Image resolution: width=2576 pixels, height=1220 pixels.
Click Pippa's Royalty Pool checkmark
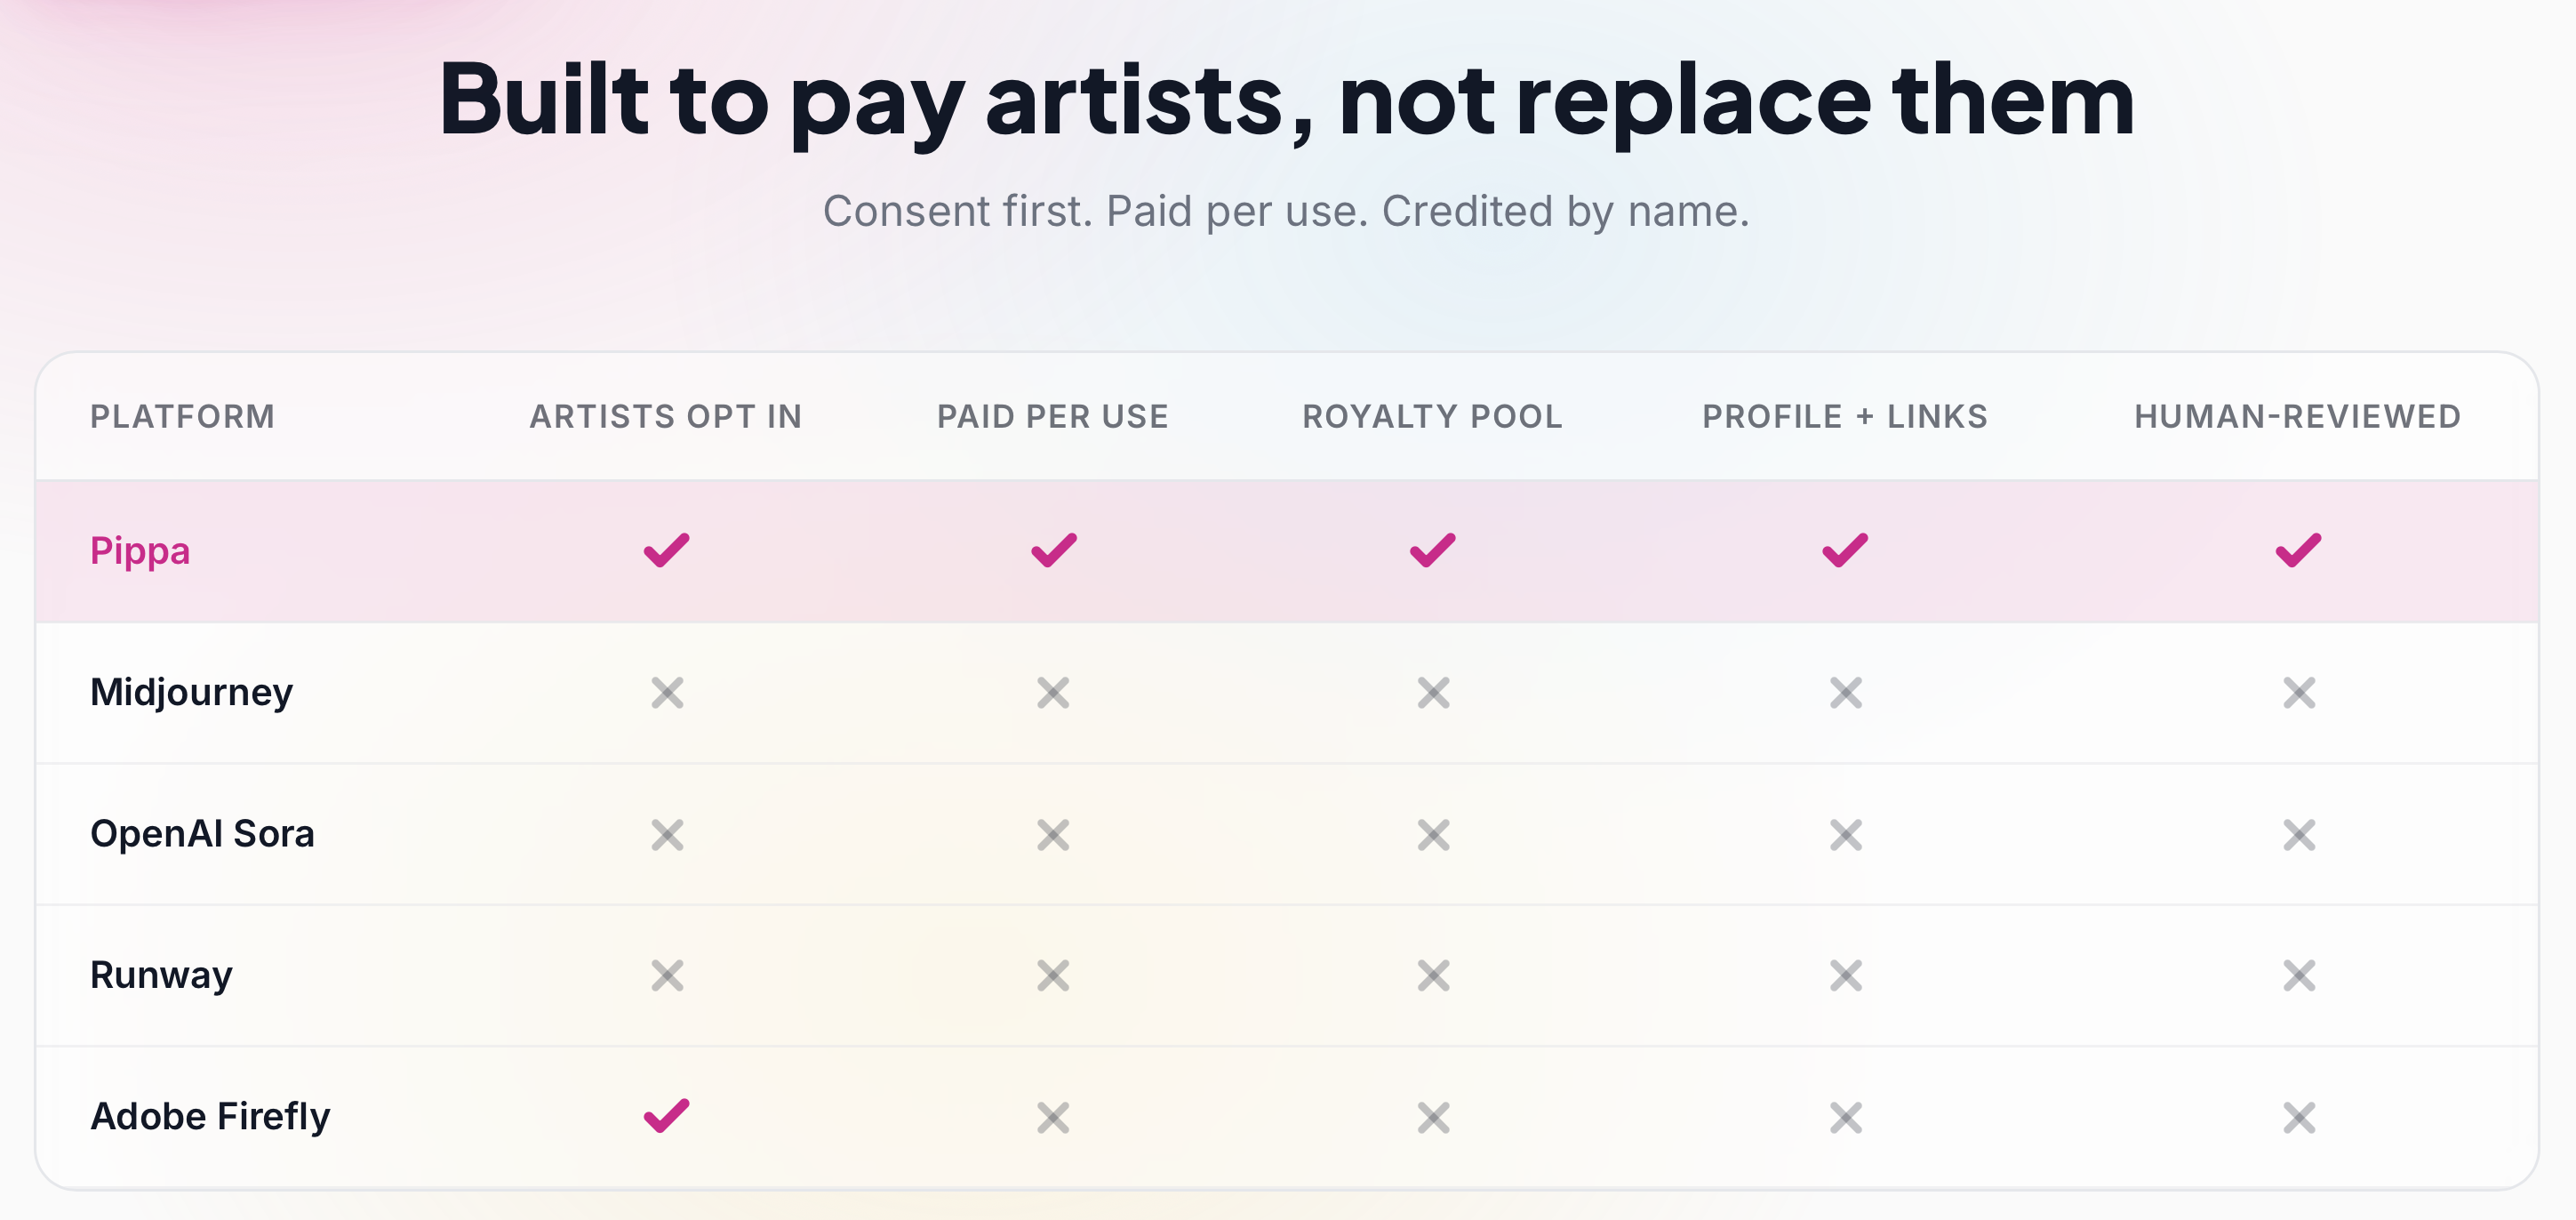pyautogui.click(x=1433, y=550)
